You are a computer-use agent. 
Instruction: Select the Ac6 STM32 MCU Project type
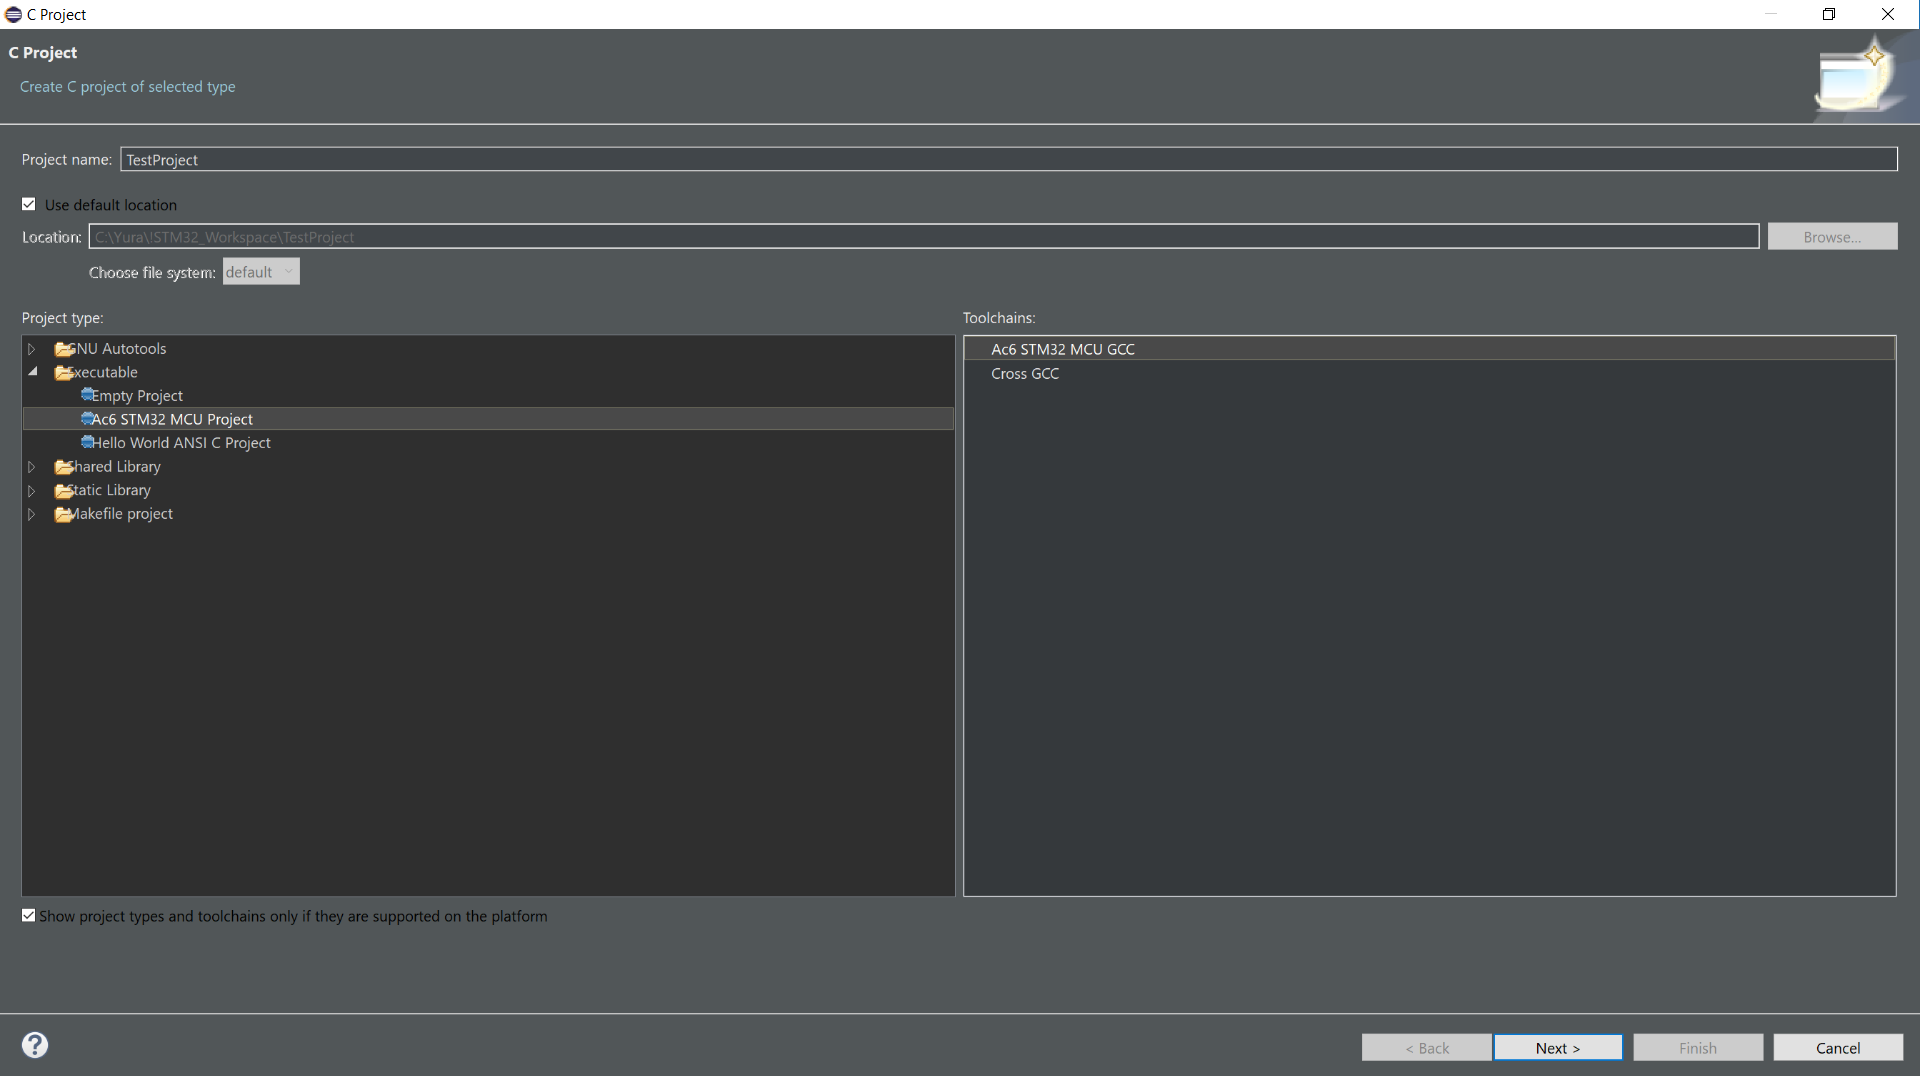click(x=172, y=419)
